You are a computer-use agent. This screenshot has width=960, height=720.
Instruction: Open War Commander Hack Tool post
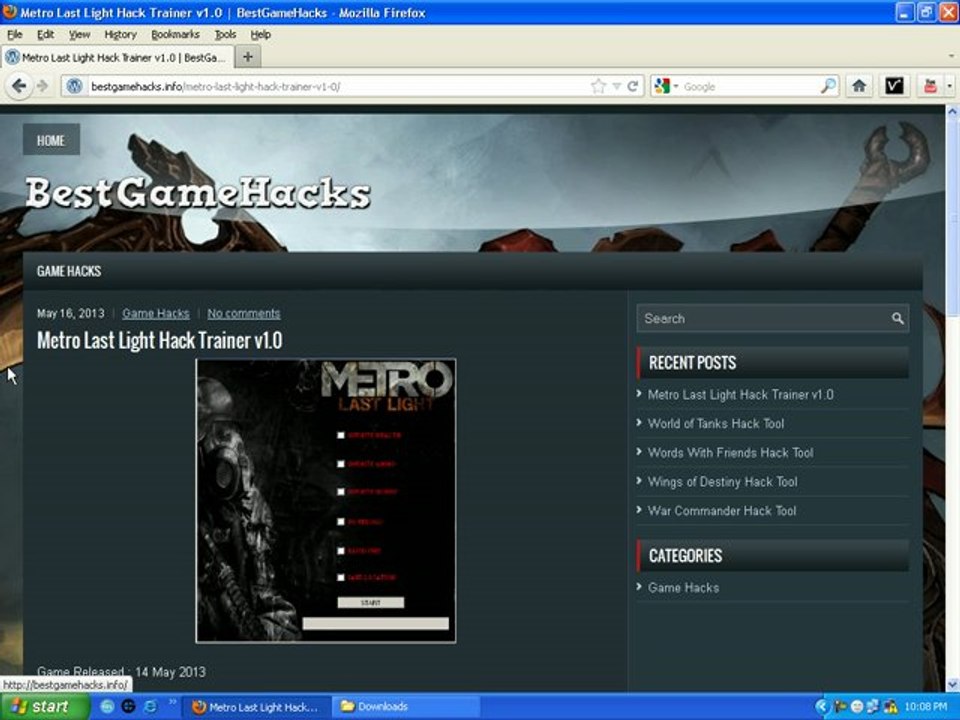coord(722,511)
